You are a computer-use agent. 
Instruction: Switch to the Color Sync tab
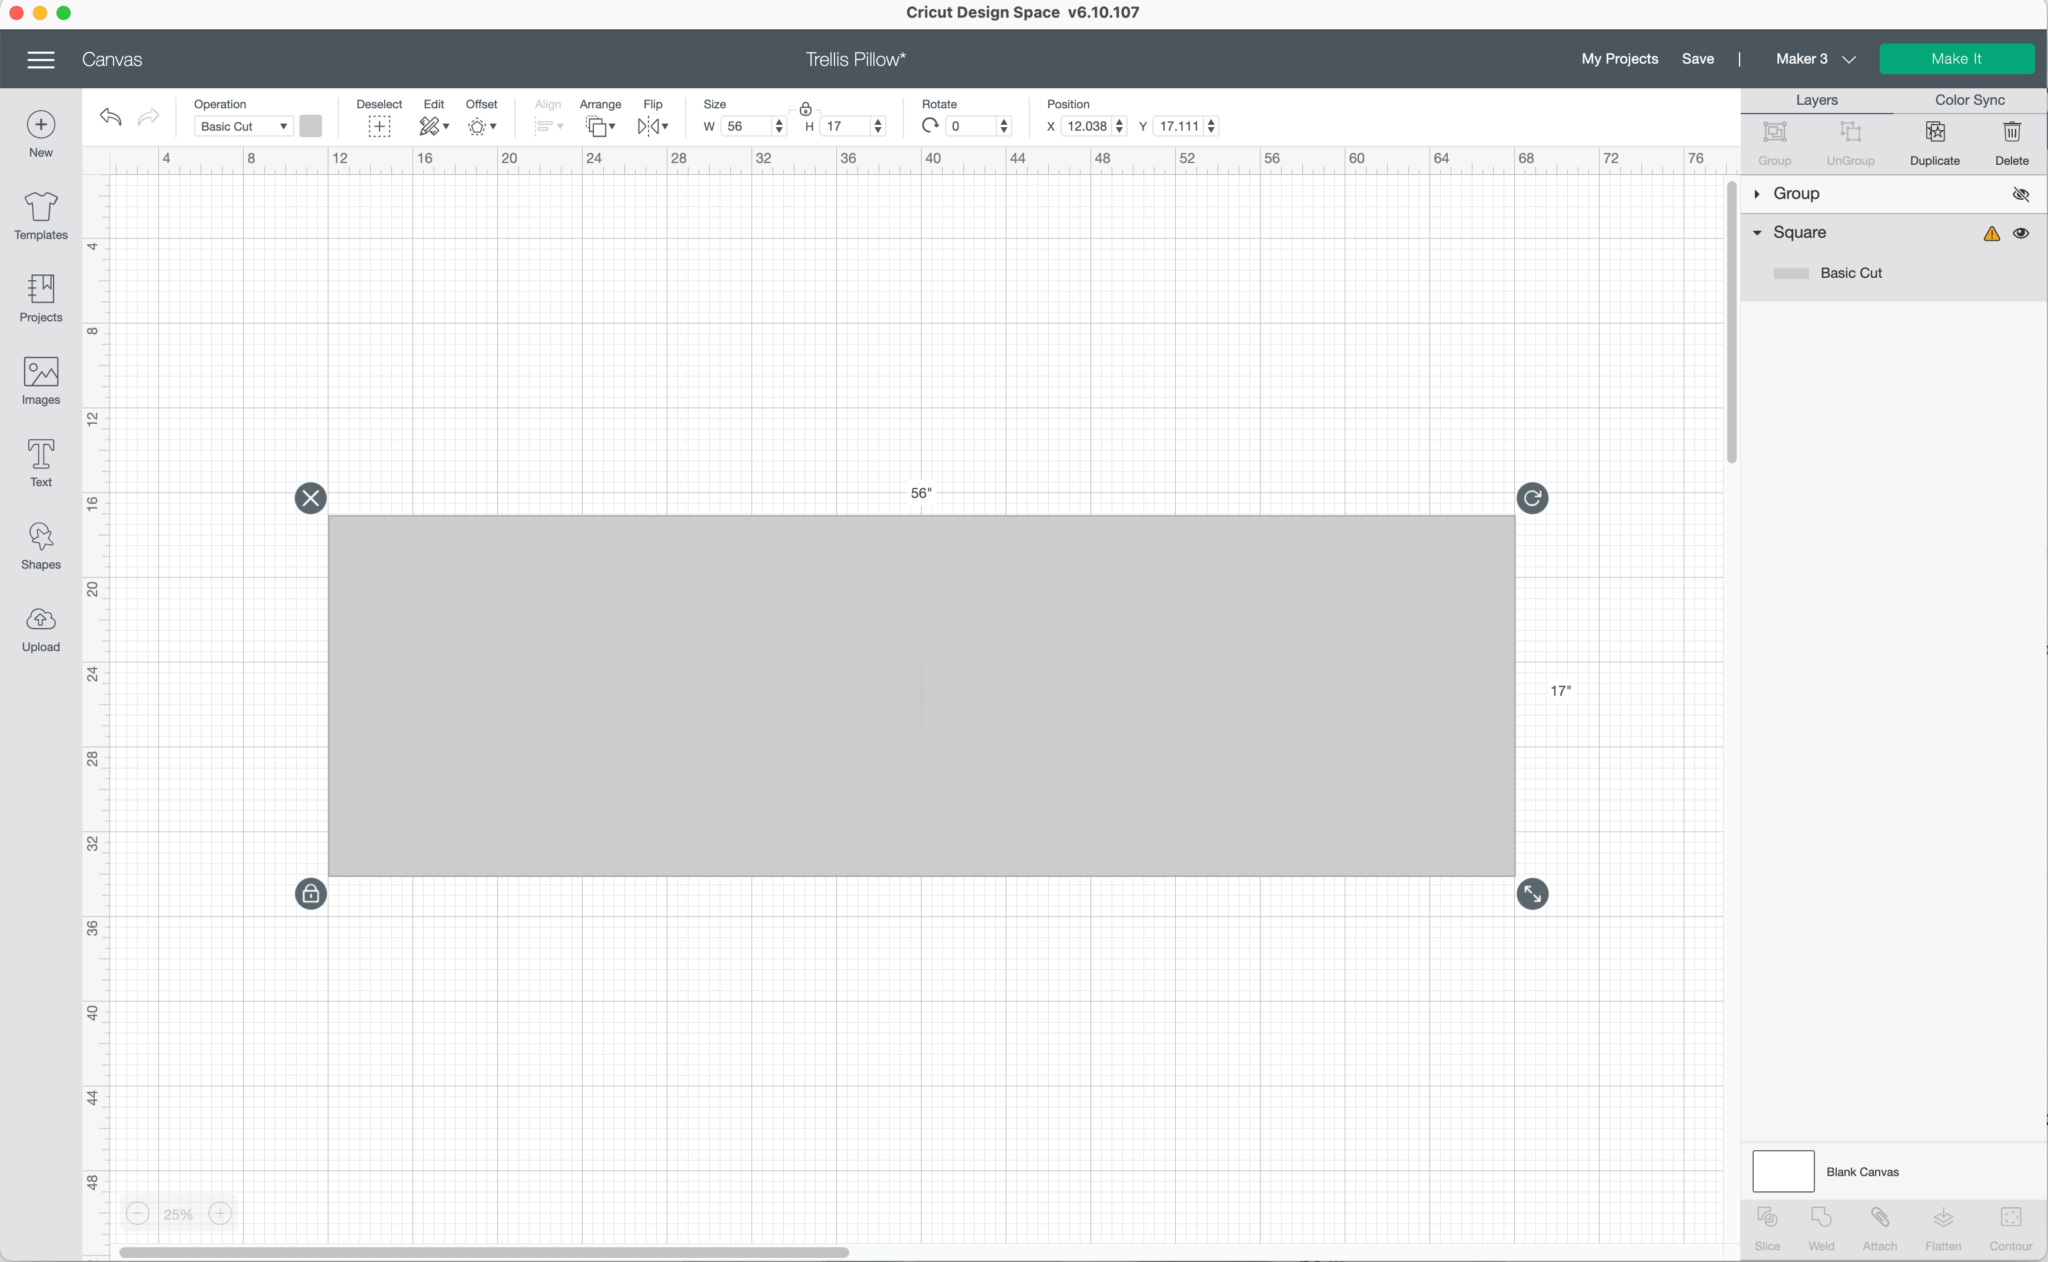[x=1969, y=100]
